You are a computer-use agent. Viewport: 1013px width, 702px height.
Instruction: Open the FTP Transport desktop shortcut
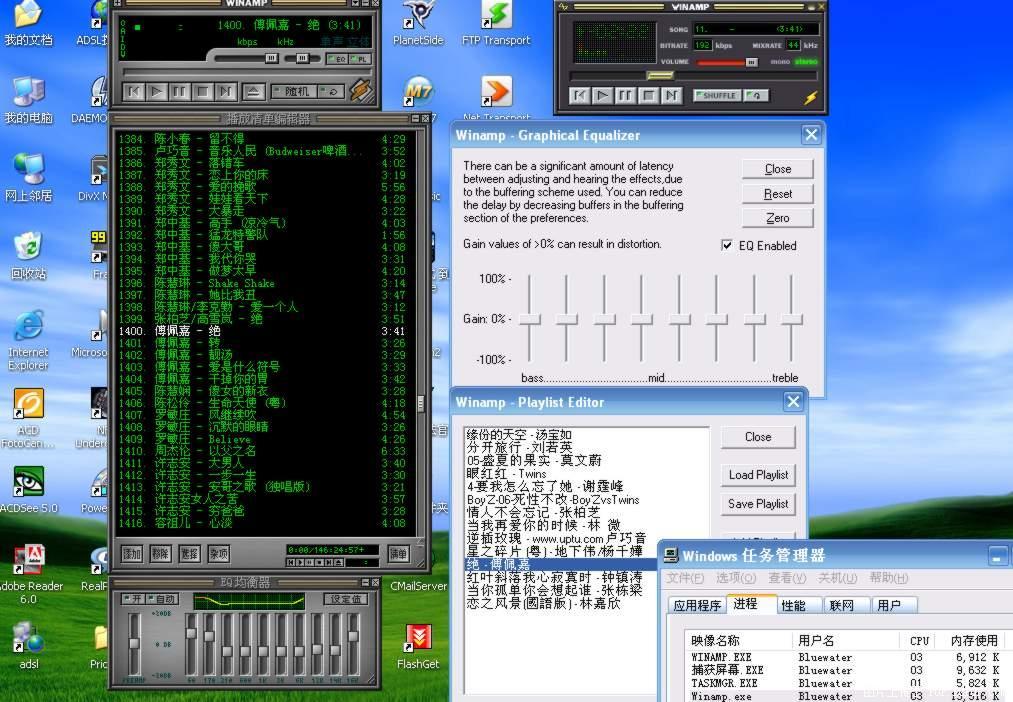click(x=496, y=25)
